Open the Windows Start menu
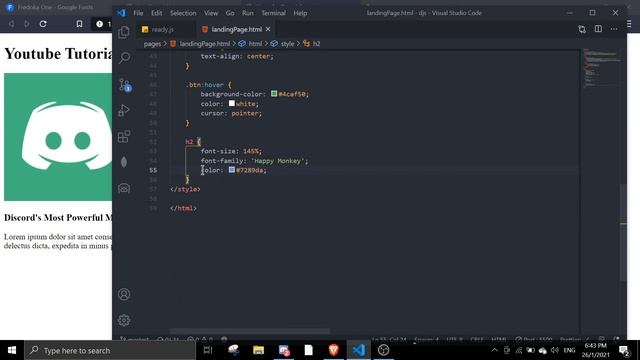 click(x=12, y=350)
